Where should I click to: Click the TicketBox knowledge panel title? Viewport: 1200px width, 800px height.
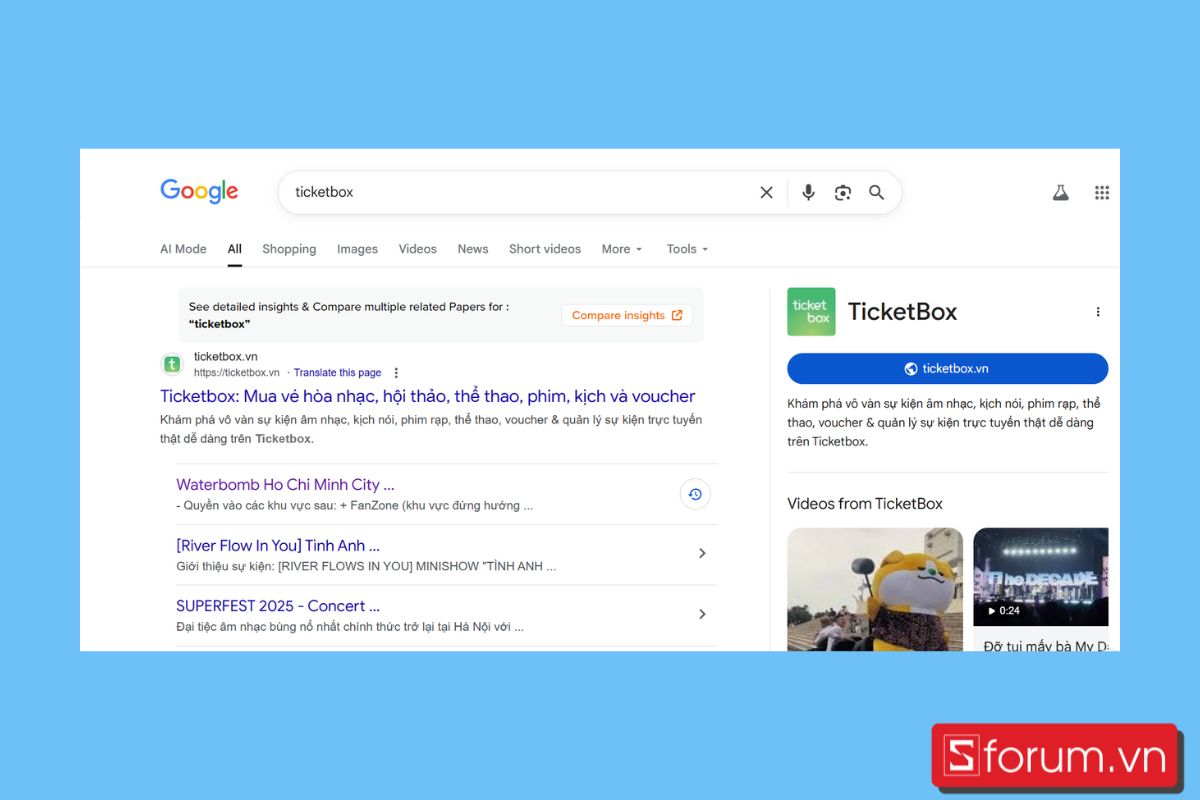pyautogui.click(x=902, y=311)
